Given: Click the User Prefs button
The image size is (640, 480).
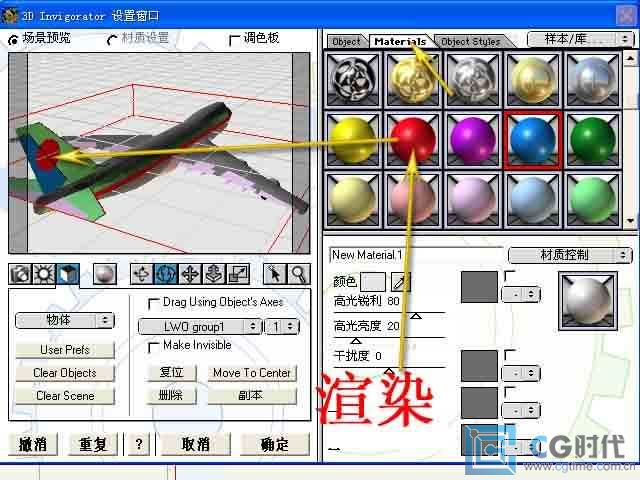Looking at the screenshot, I should pyautogui.click(x=65, y=350).
